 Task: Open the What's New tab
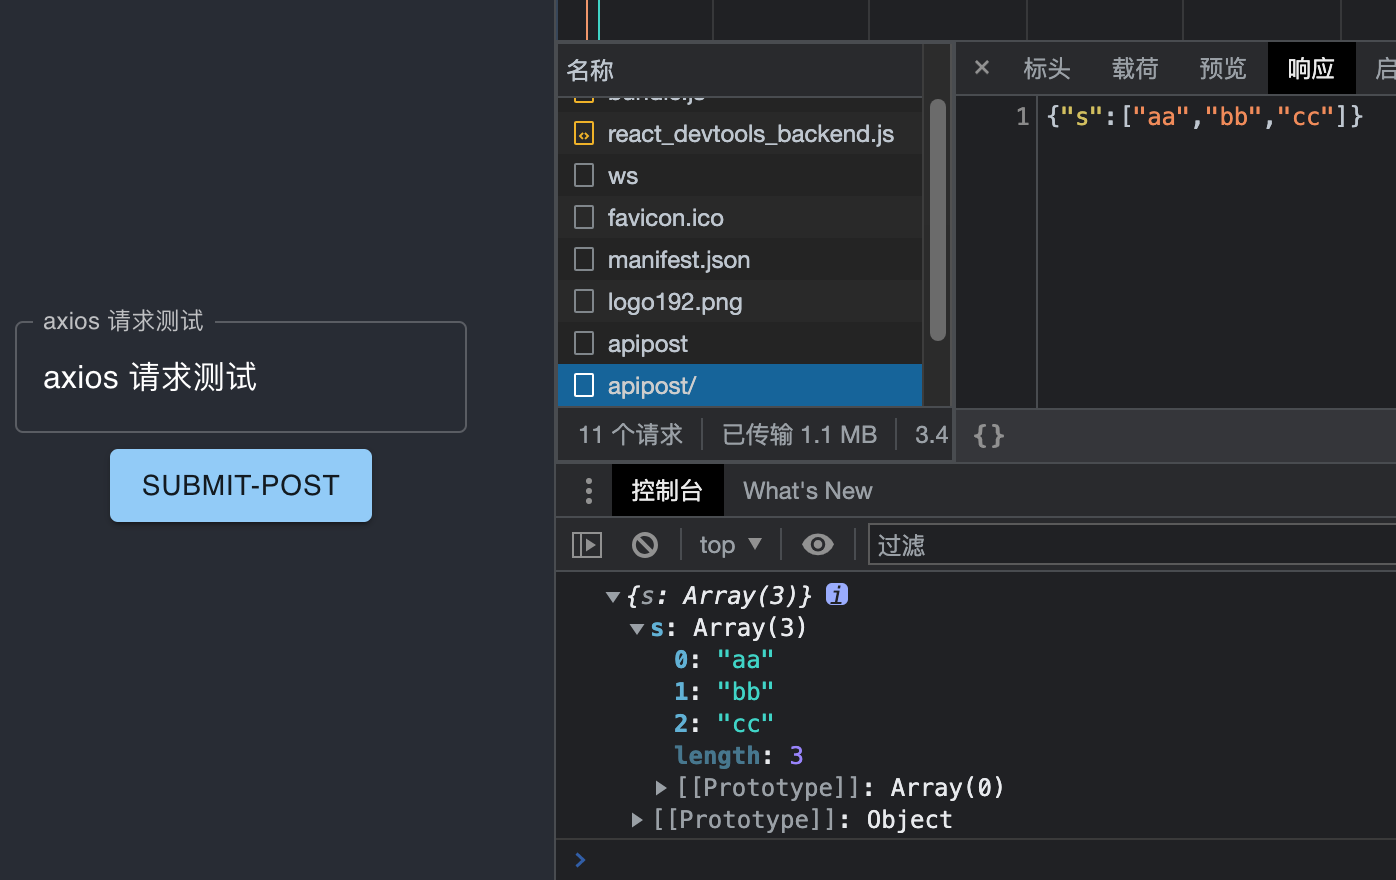[x=806, y=490]
